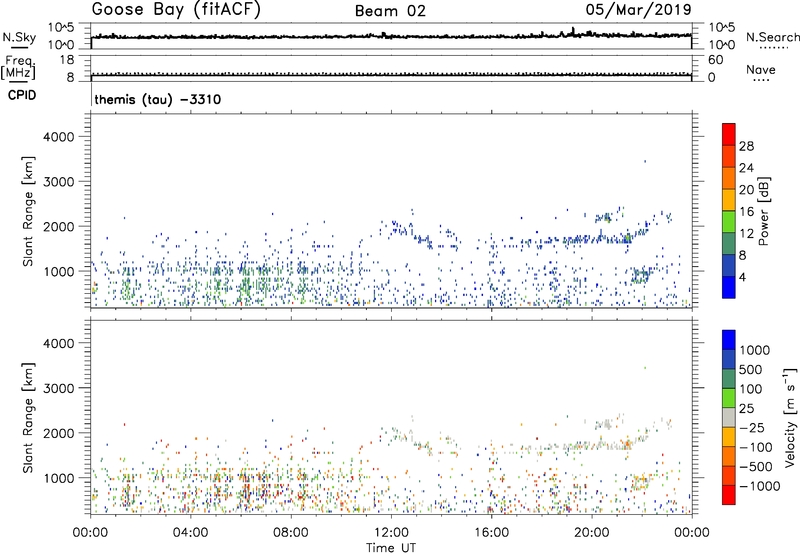This screenshot has height=554, width=800.
Task: Click the Power [dB] colorbar label
Action: click(763, 211)
